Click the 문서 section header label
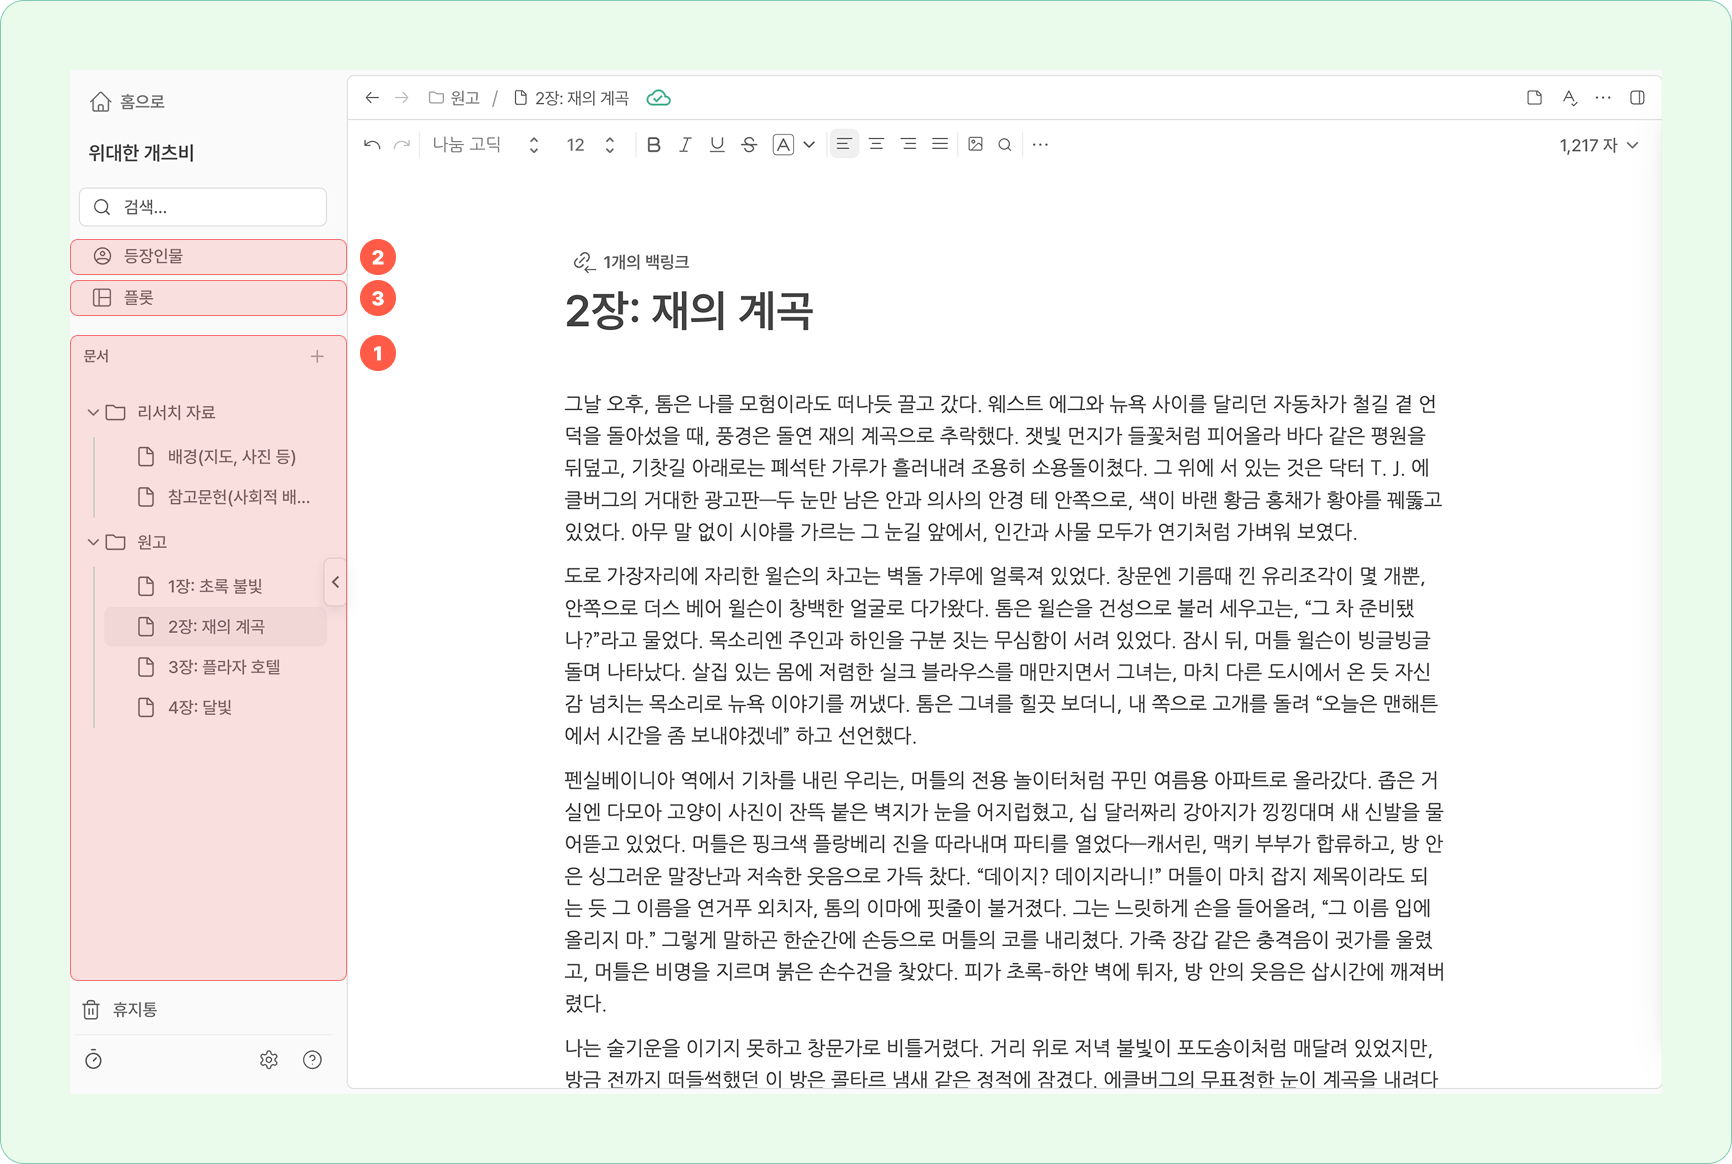Viewport: 1732px width, 1164px height. click(96, 356)
